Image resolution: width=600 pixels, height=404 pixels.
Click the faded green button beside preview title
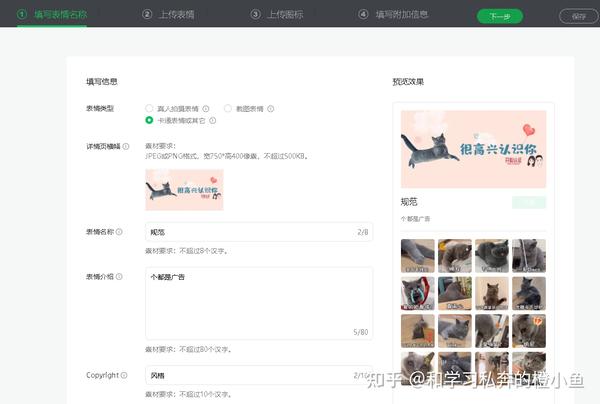point(529,202)
